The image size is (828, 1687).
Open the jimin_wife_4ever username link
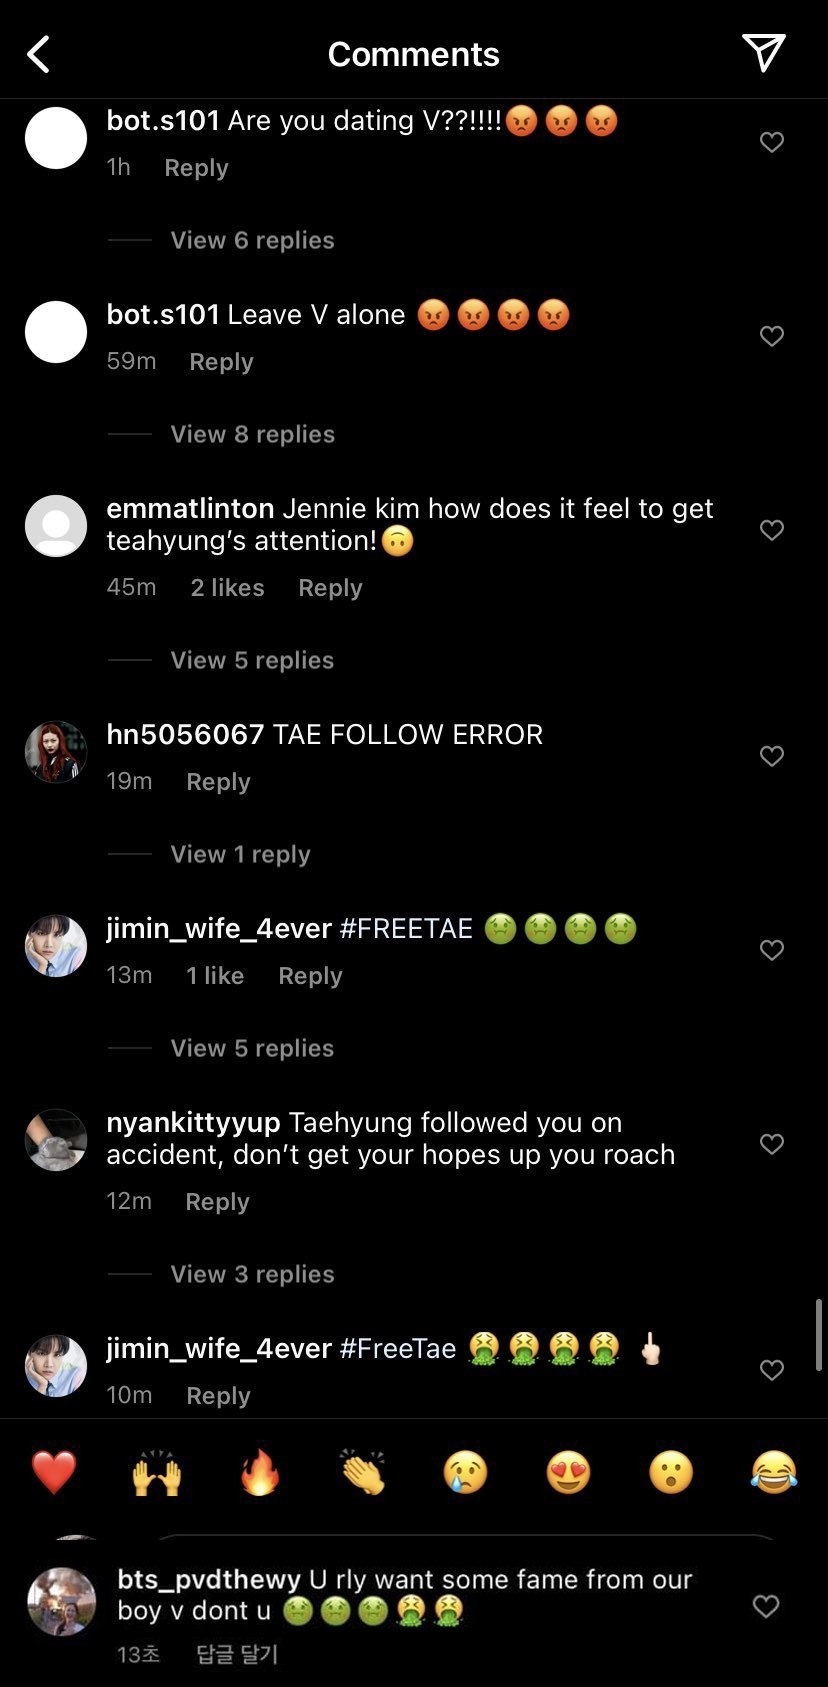(x=218, y=928)
